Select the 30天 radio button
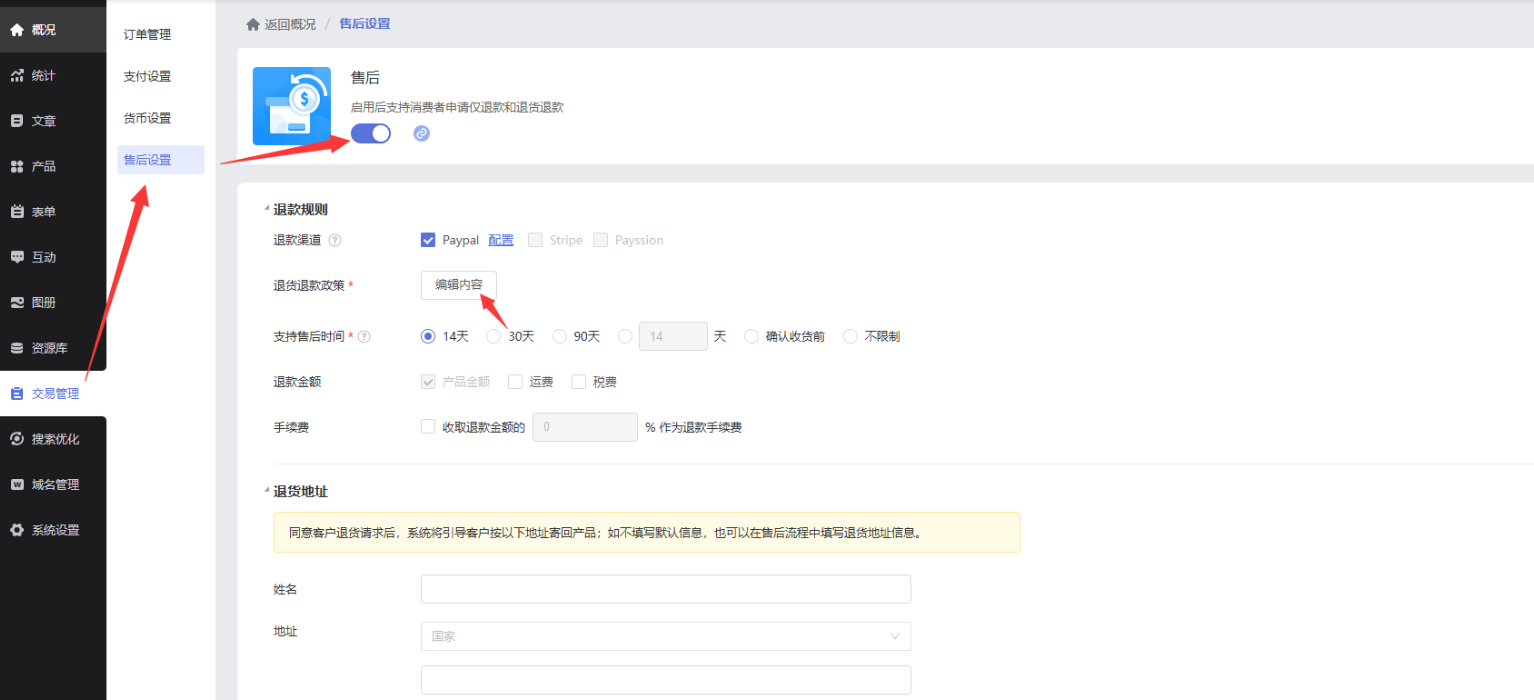 [493, 337]
